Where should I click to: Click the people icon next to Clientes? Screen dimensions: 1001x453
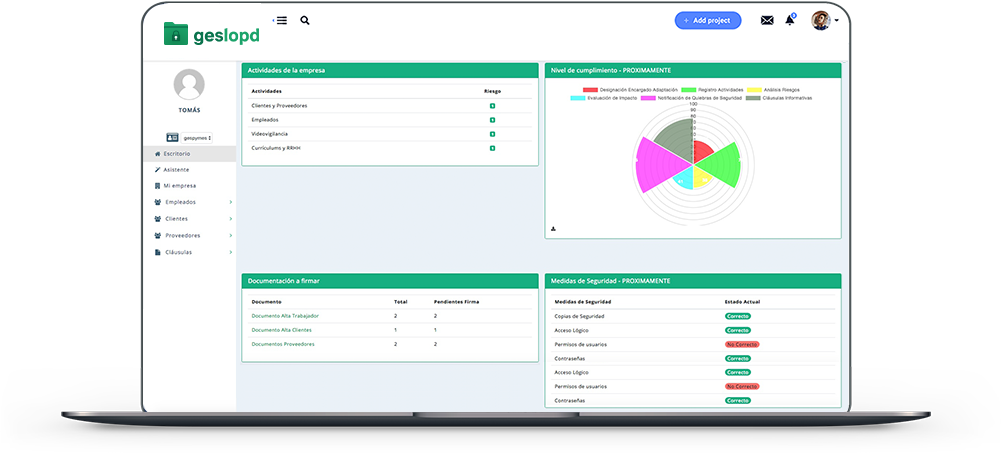point(158,219)
